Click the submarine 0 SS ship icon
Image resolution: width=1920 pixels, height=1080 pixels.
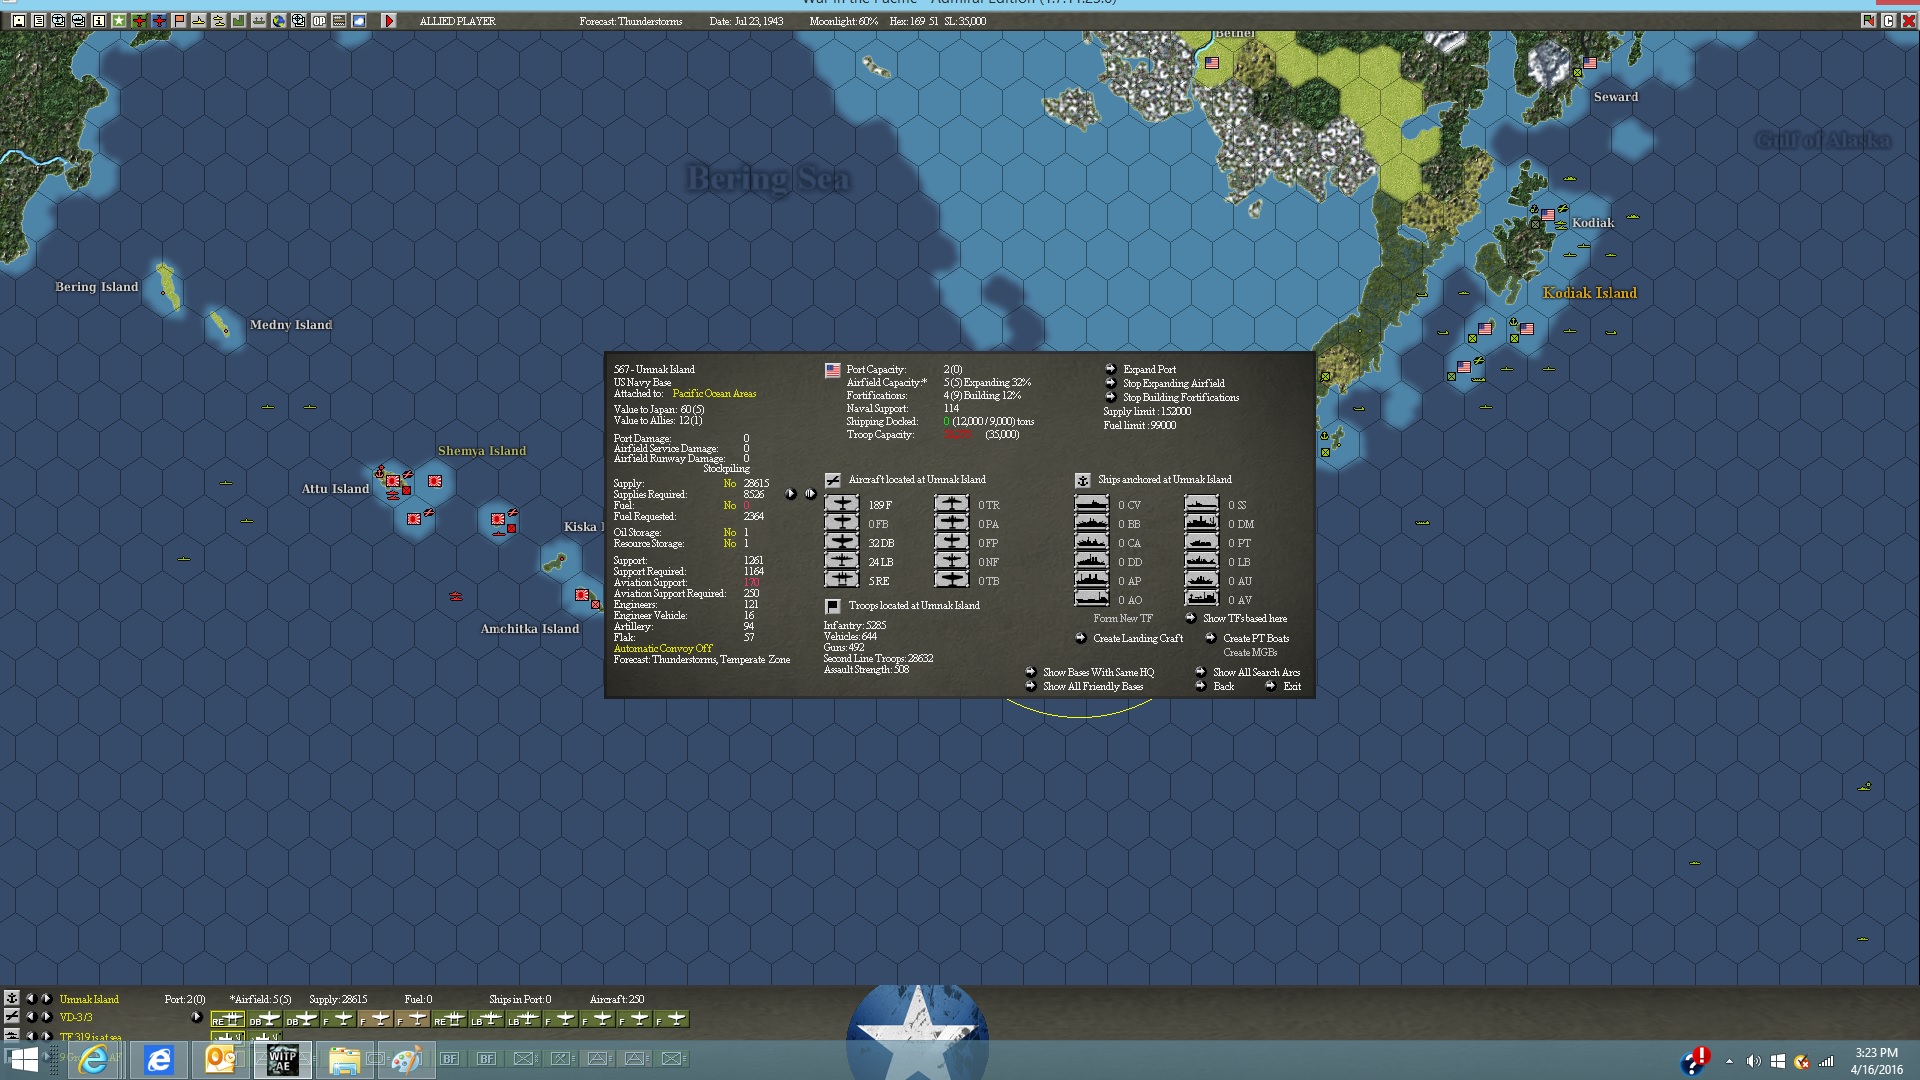click(x=1201, y=504)
